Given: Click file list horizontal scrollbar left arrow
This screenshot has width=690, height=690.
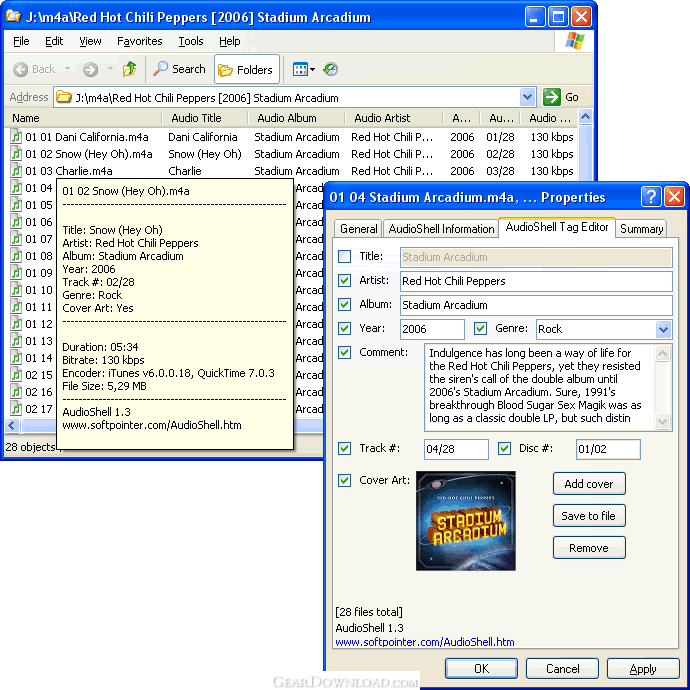Looking at the screenshot, I should click(12, 426).
